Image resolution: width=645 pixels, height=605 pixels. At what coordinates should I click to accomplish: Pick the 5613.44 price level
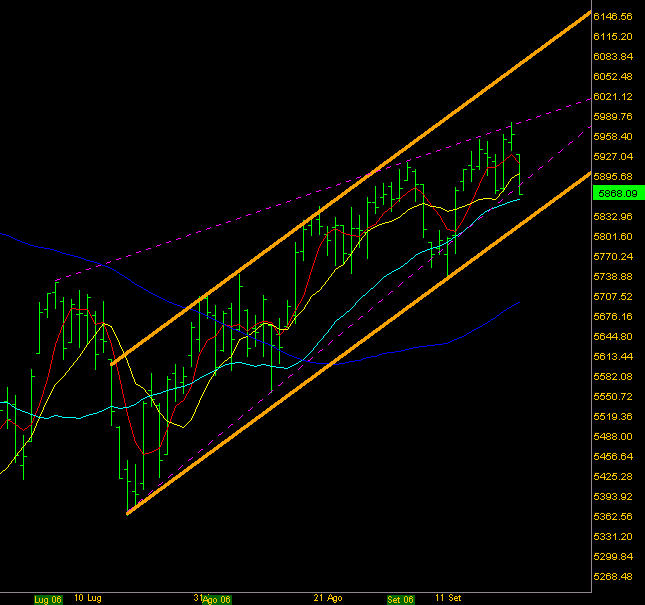pos(613,357)
